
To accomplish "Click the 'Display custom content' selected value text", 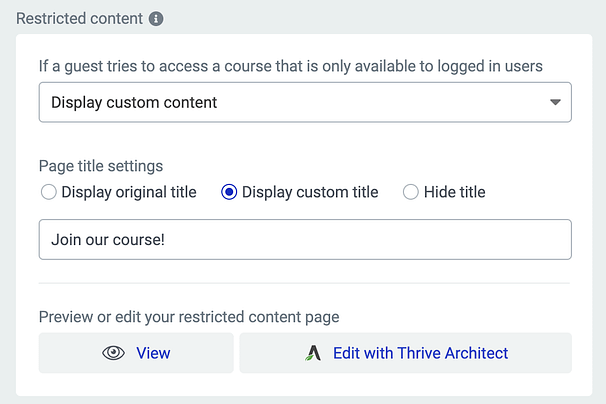I will 134,102.
